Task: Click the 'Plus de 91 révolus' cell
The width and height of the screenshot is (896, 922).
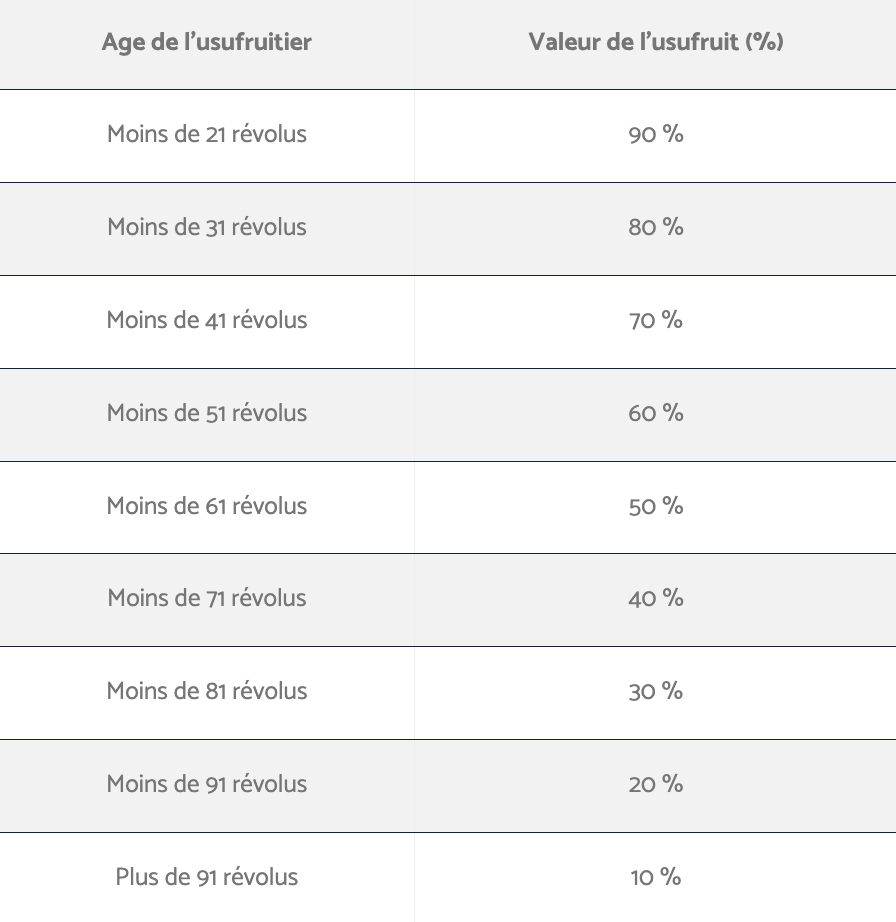Action: coord(206,877)
